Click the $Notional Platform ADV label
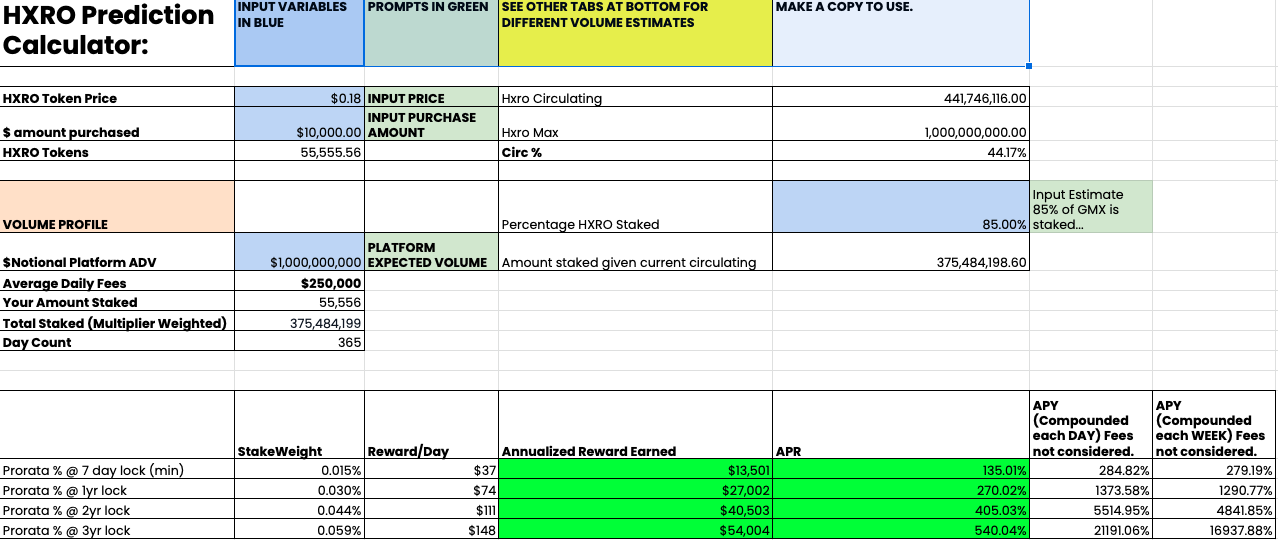This screenshot has width=1278, height=540. 117,253
